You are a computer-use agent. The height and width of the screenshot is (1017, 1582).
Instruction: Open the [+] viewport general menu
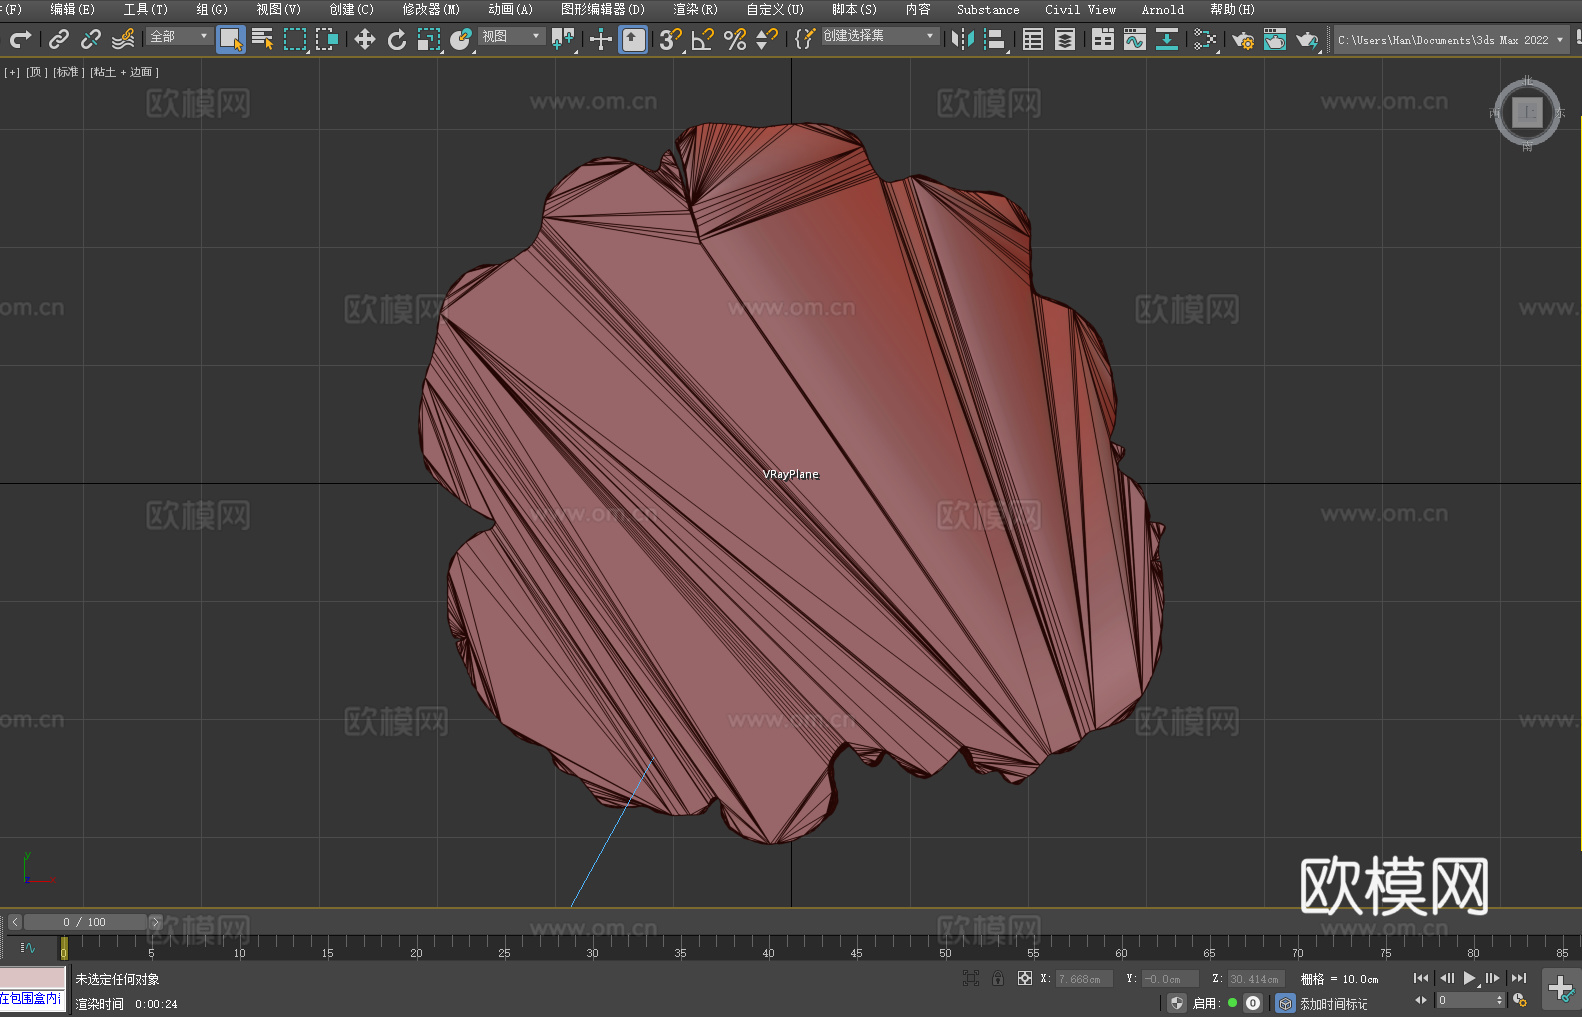coord(12,72)
